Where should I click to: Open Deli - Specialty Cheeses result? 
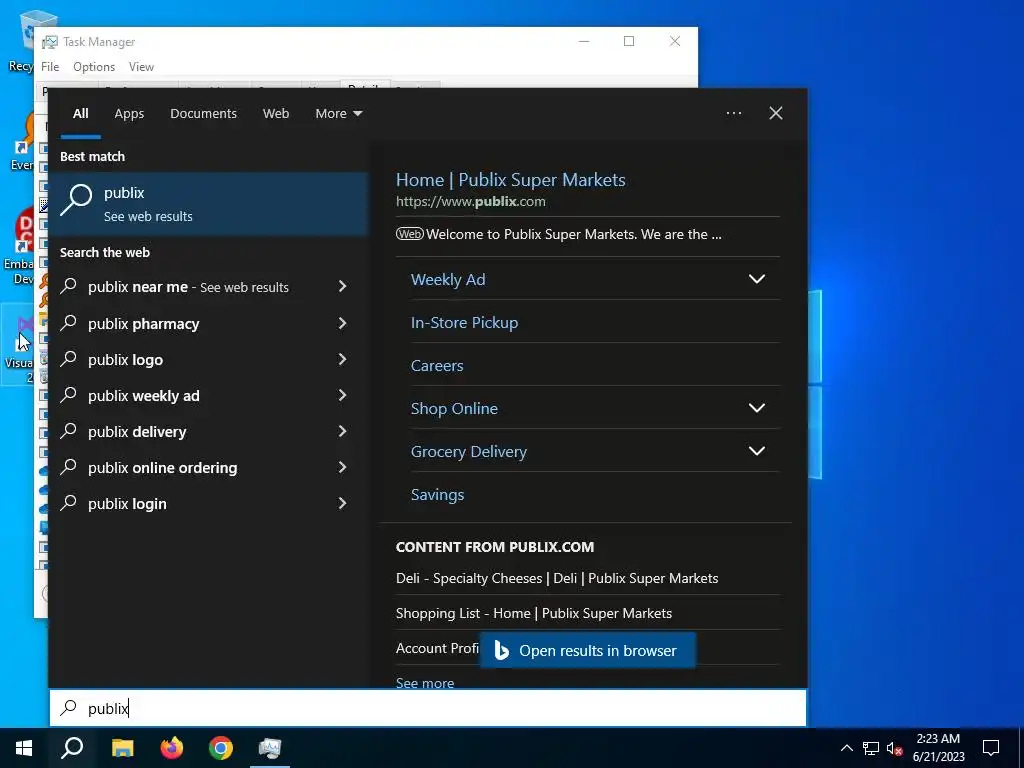point(557,578)
